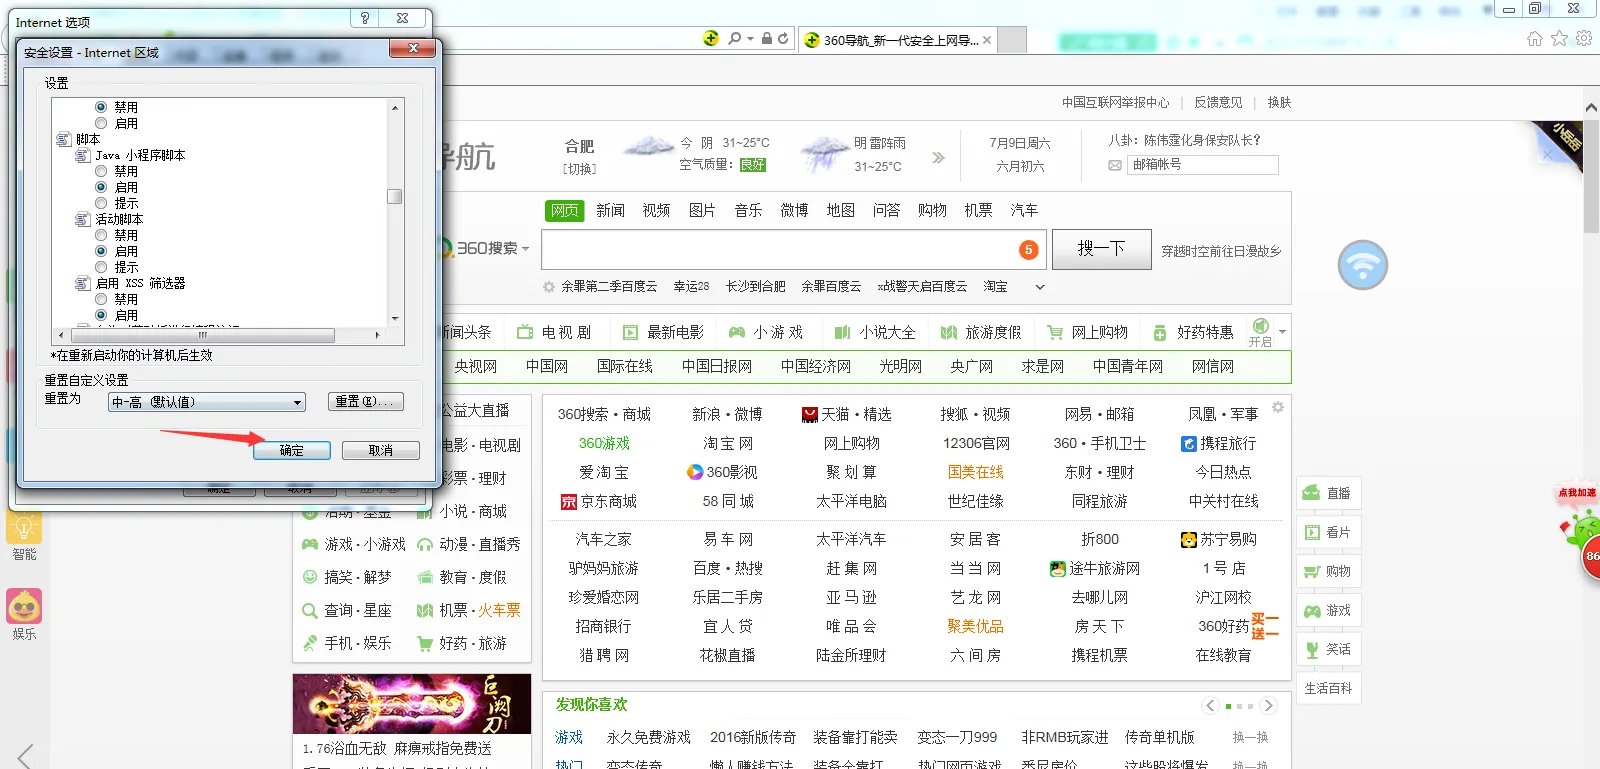Viewport: 1600px width, 769px height.
Task: Click the 换肤 link
Action: pos(1279,102)
